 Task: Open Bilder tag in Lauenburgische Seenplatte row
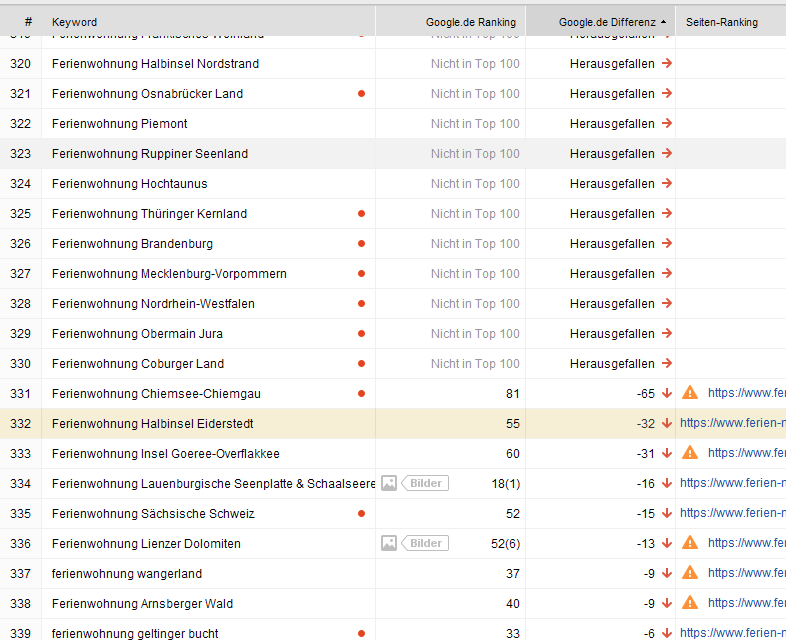426,483
